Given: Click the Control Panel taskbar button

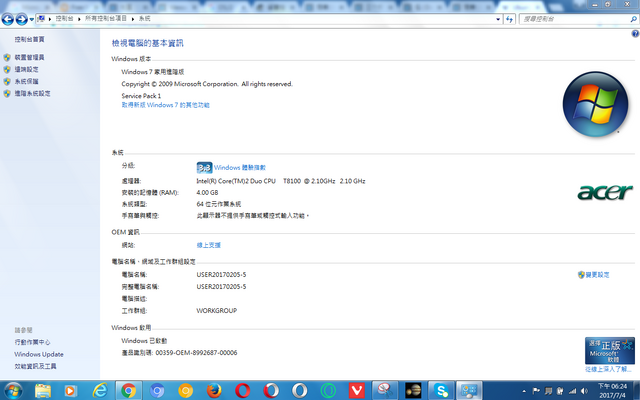Looking at the screenshot, I should (469, 391).
